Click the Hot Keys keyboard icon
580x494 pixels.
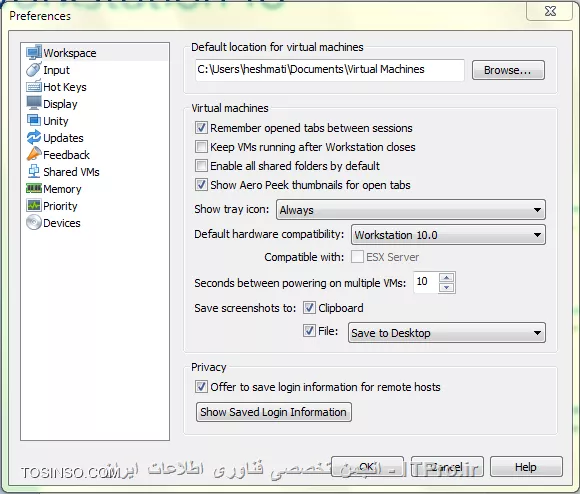(34, 87)
